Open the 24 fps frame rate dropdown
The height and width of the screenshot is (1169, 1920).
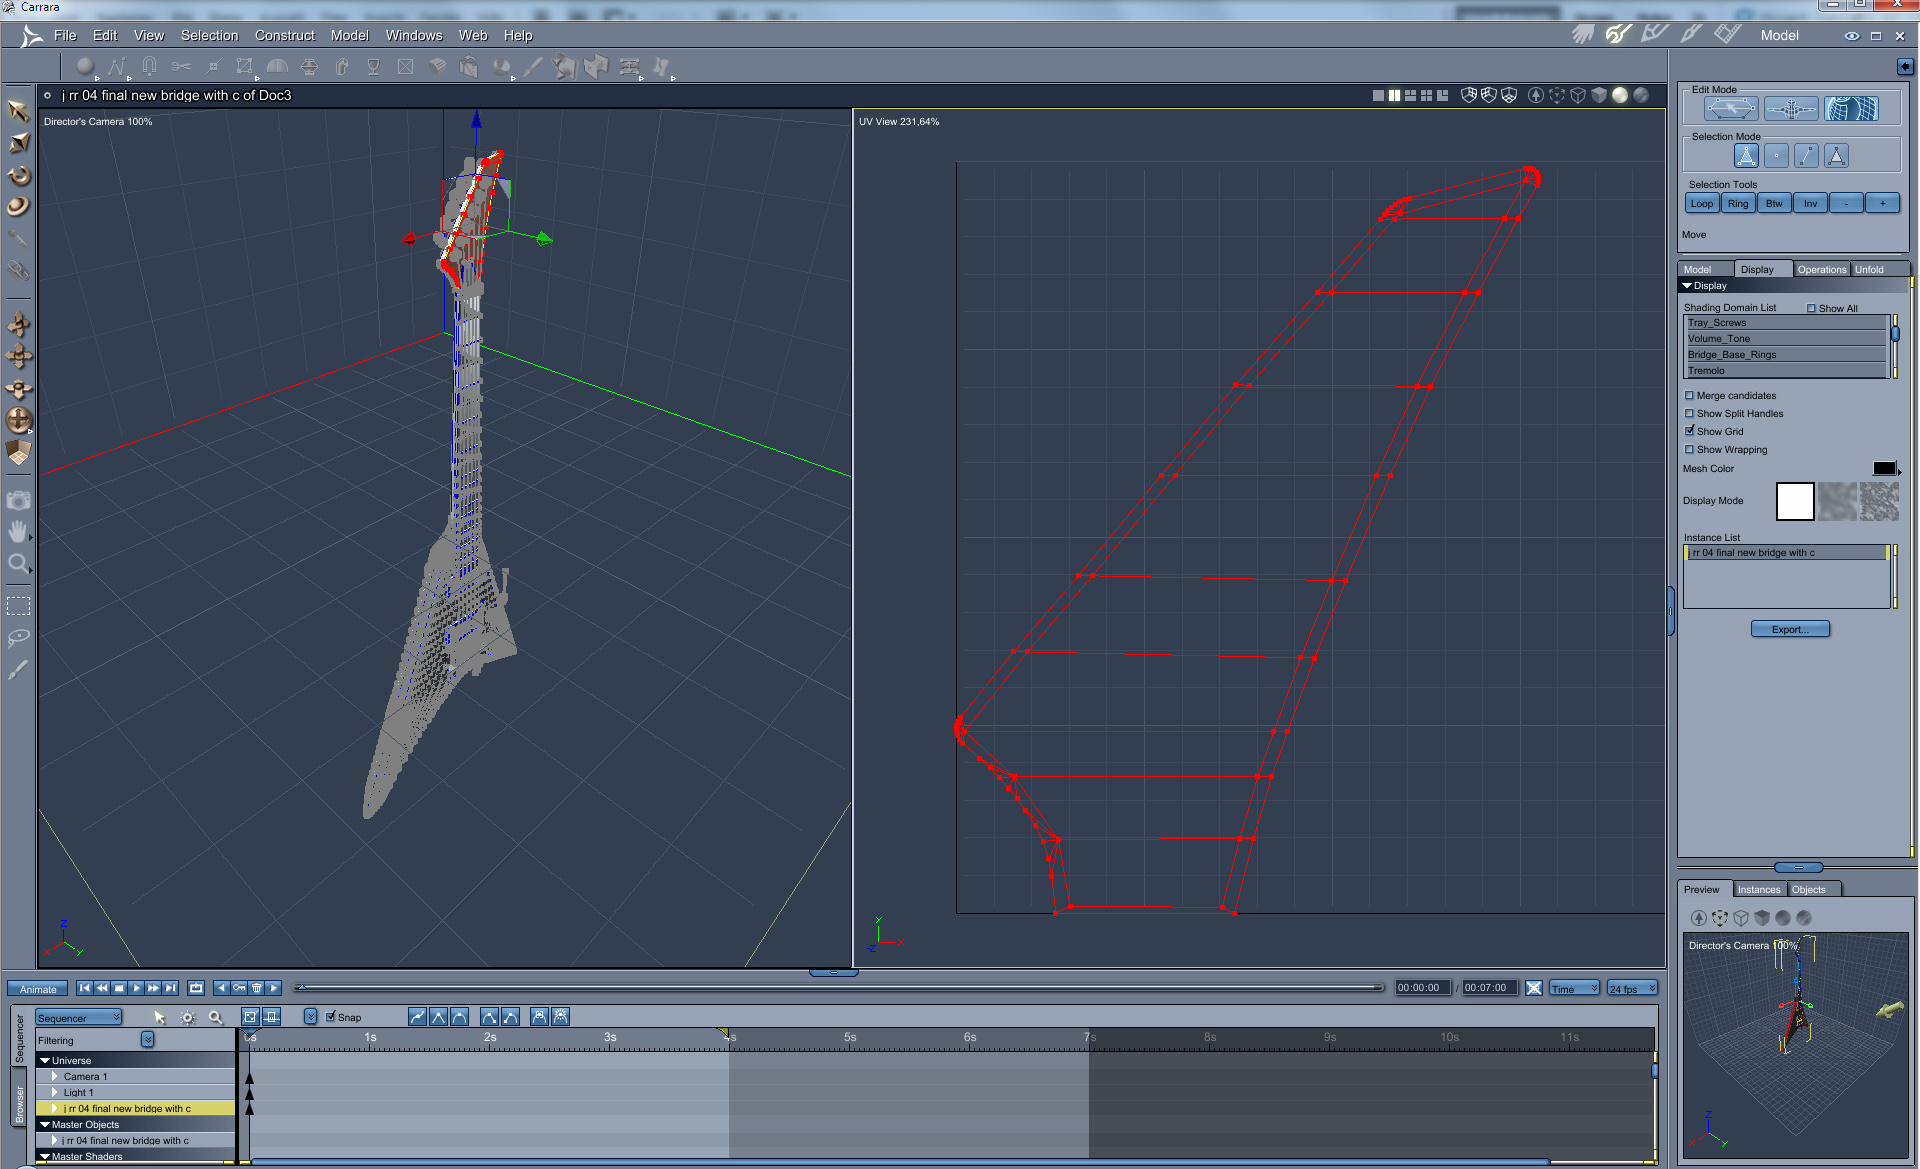click(x=1632, y=989)
